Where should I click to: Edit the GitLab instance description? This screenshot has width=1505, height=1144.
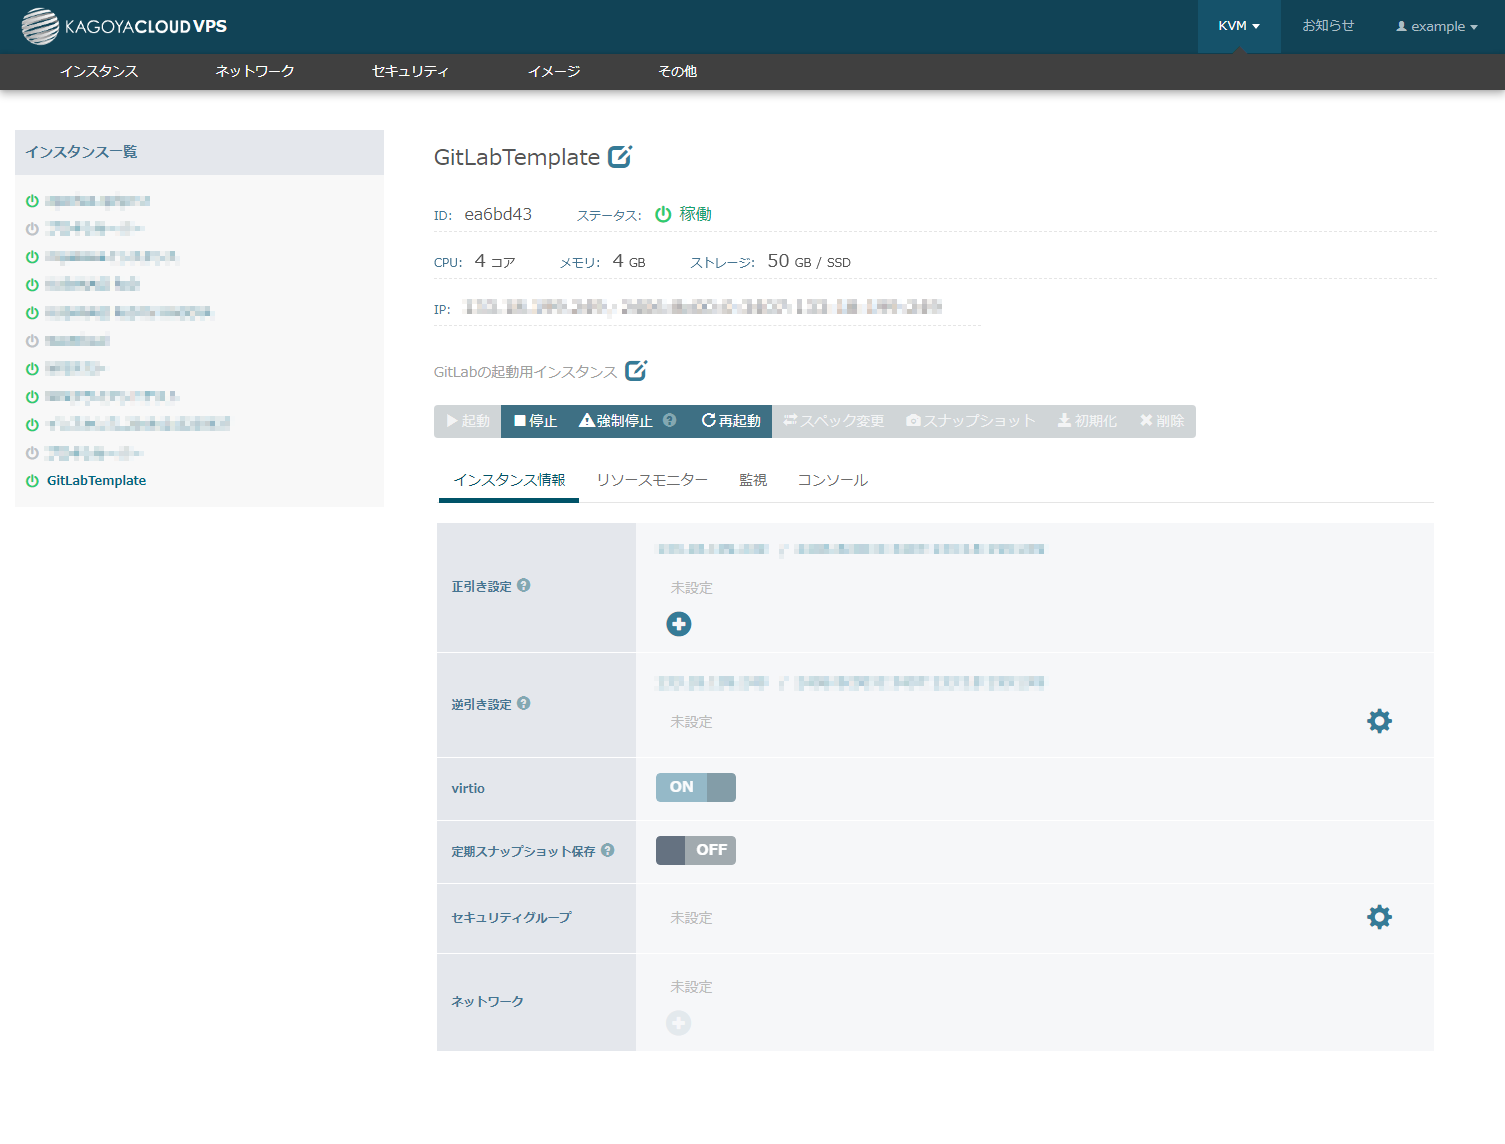(x=636, y=371)
